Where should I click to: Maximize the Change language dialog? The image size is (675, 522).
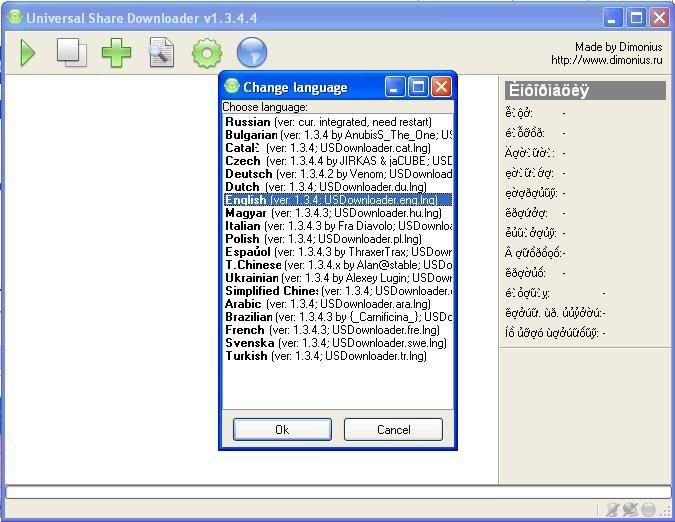(418, 87)
